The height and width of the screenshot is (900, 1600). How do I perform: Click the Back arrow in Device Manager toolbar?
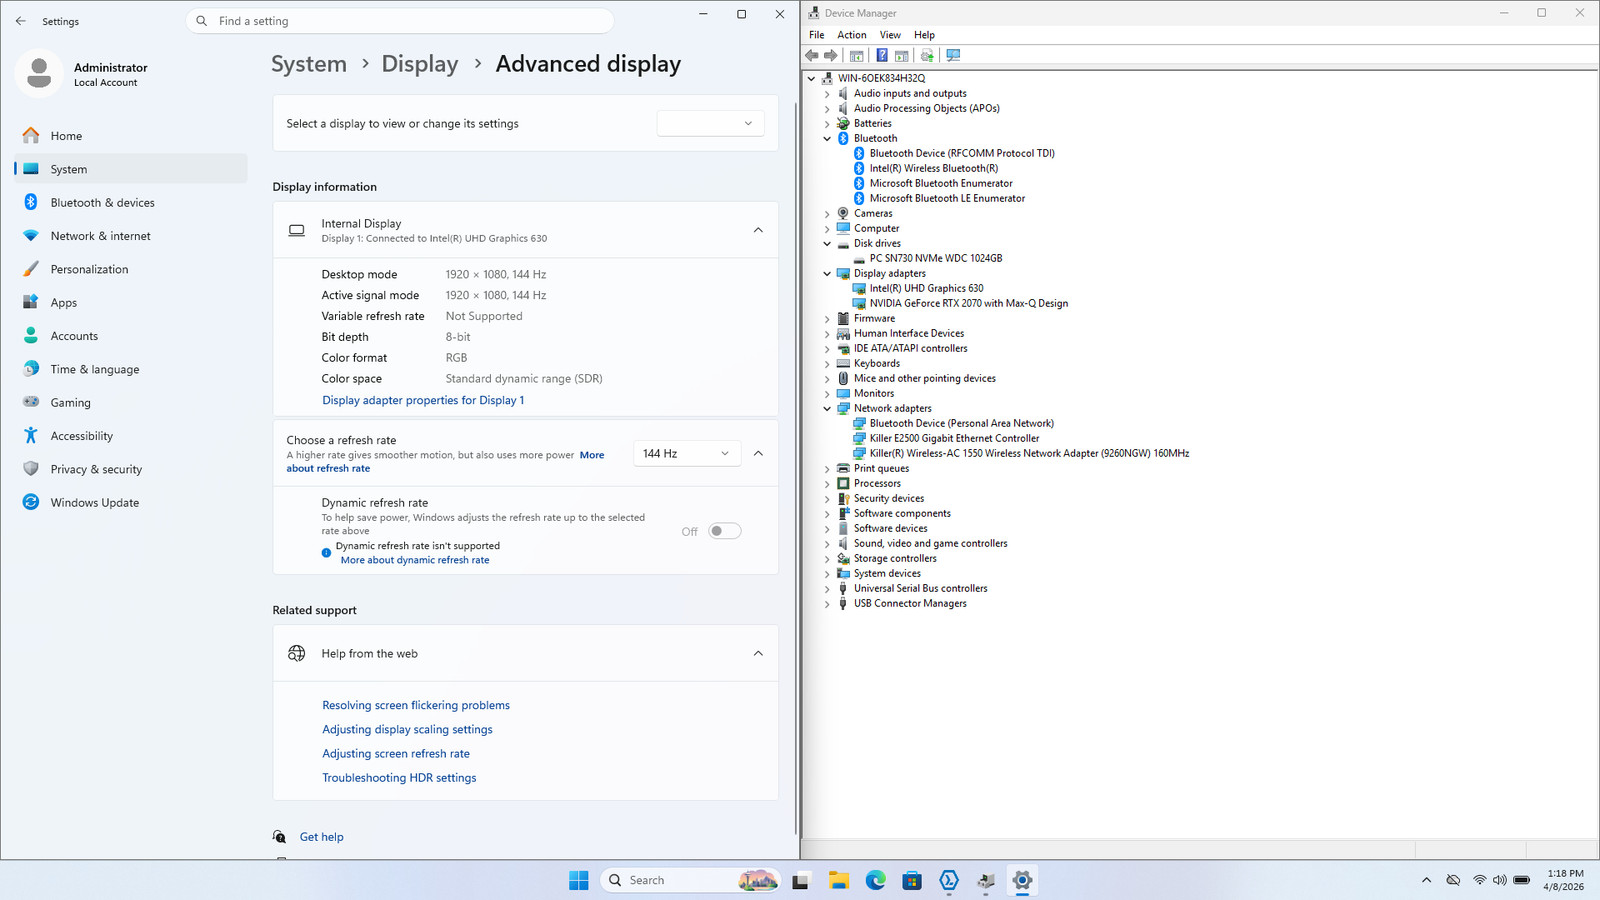[812, 56]
